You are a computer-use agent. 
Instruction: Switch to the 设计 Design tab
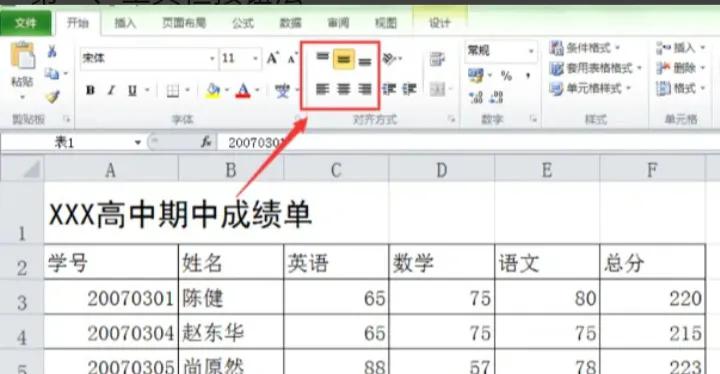point(440,23)
